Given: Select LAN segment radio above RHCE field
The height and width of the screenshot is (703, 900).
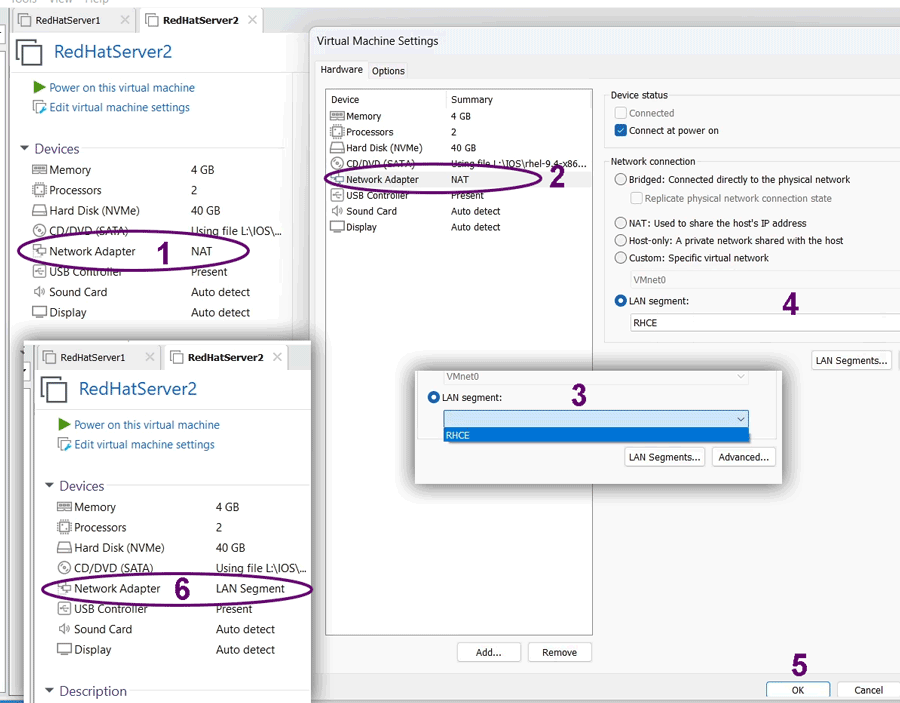Looking at the screenshot, I should click(620, 301).
